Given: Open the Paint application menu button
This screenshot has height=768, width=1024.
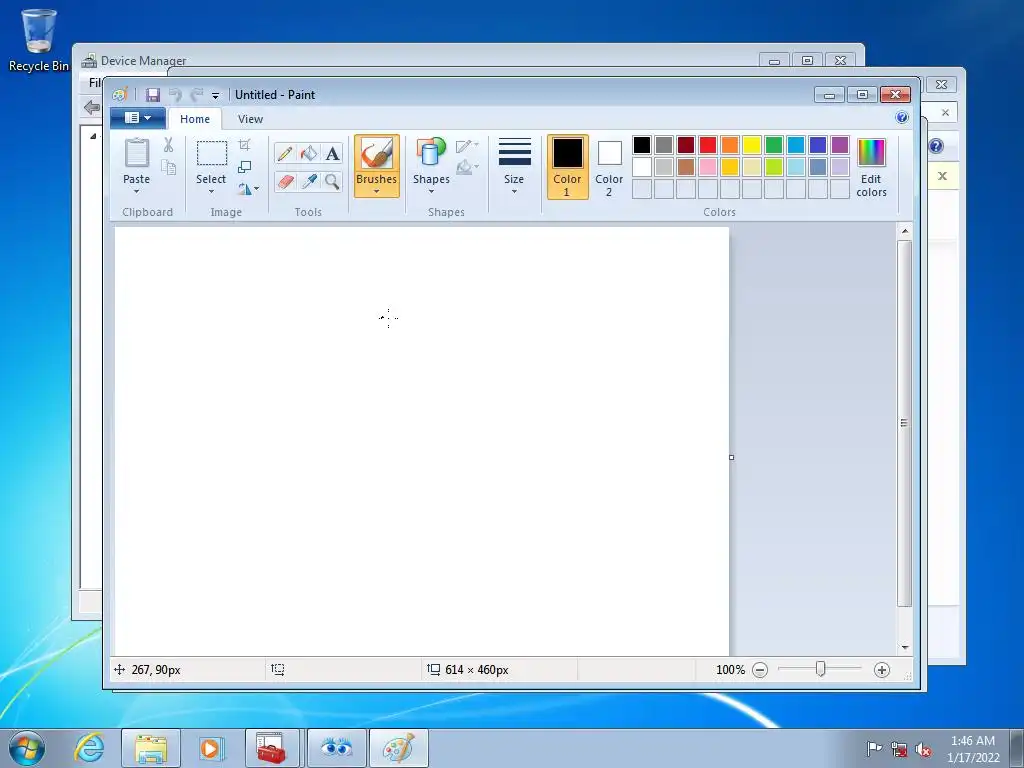Looking at the screenshot, I should (138, 118).
